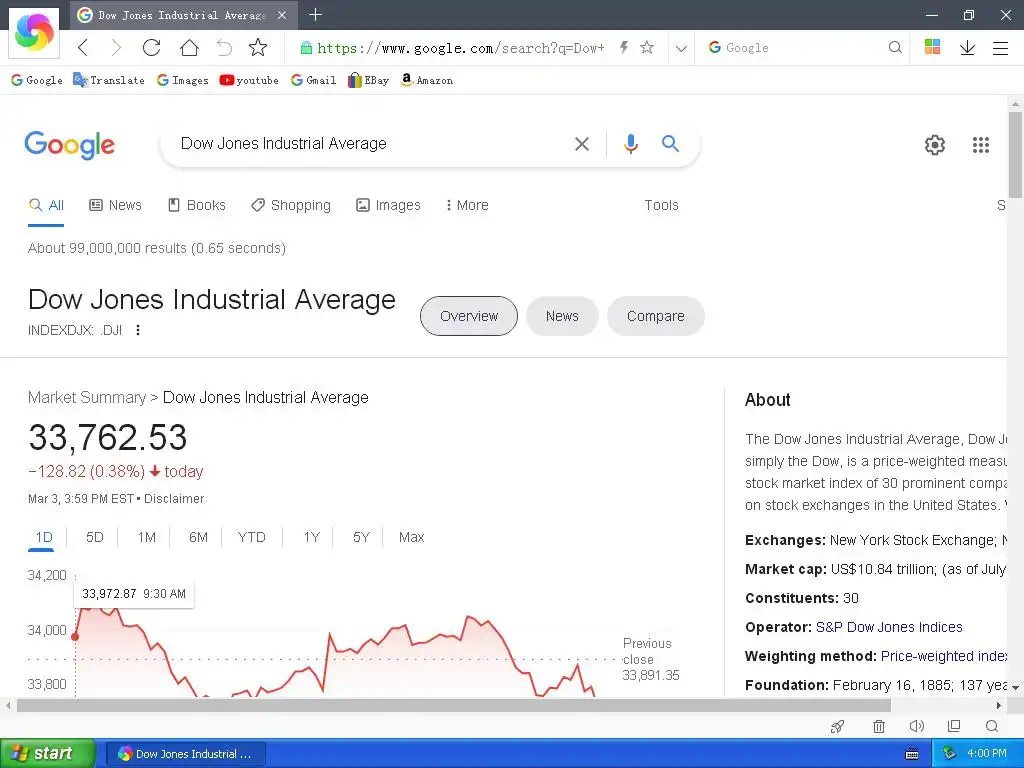Open Price-weighted index link
This screenshot has height=768, width=1024.
coord(944,656)
